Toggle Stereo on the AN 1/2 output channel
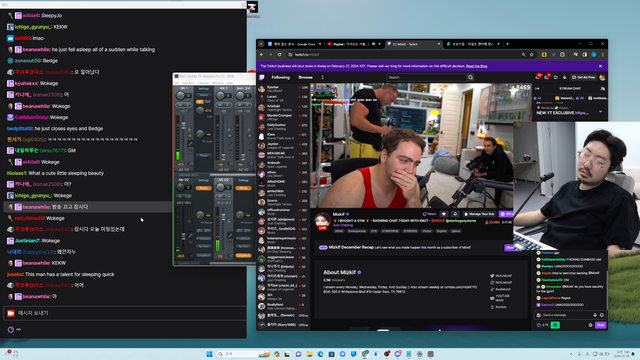 (x=204, y=188)
